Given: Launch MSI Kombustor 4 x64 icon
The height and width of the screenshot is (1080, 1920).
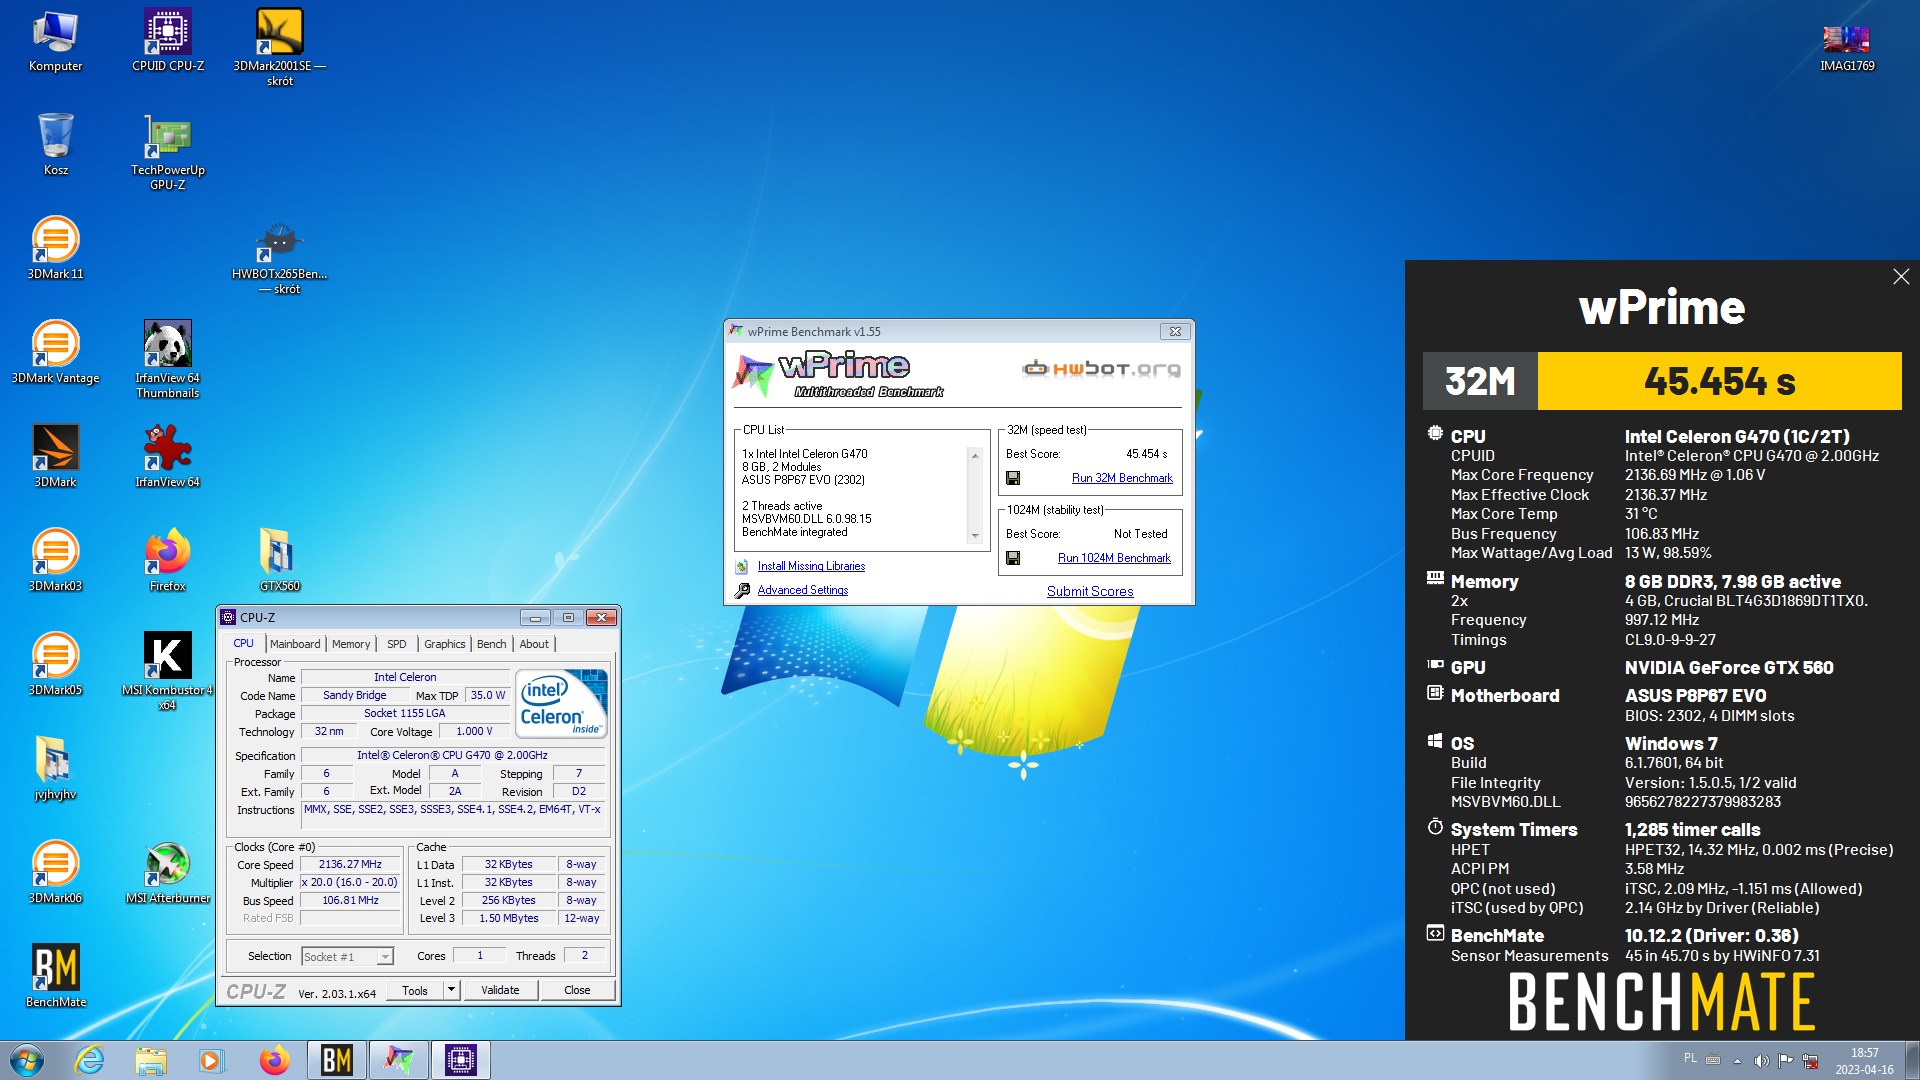Looking at the screenshot, I should [x=167, y=672].
